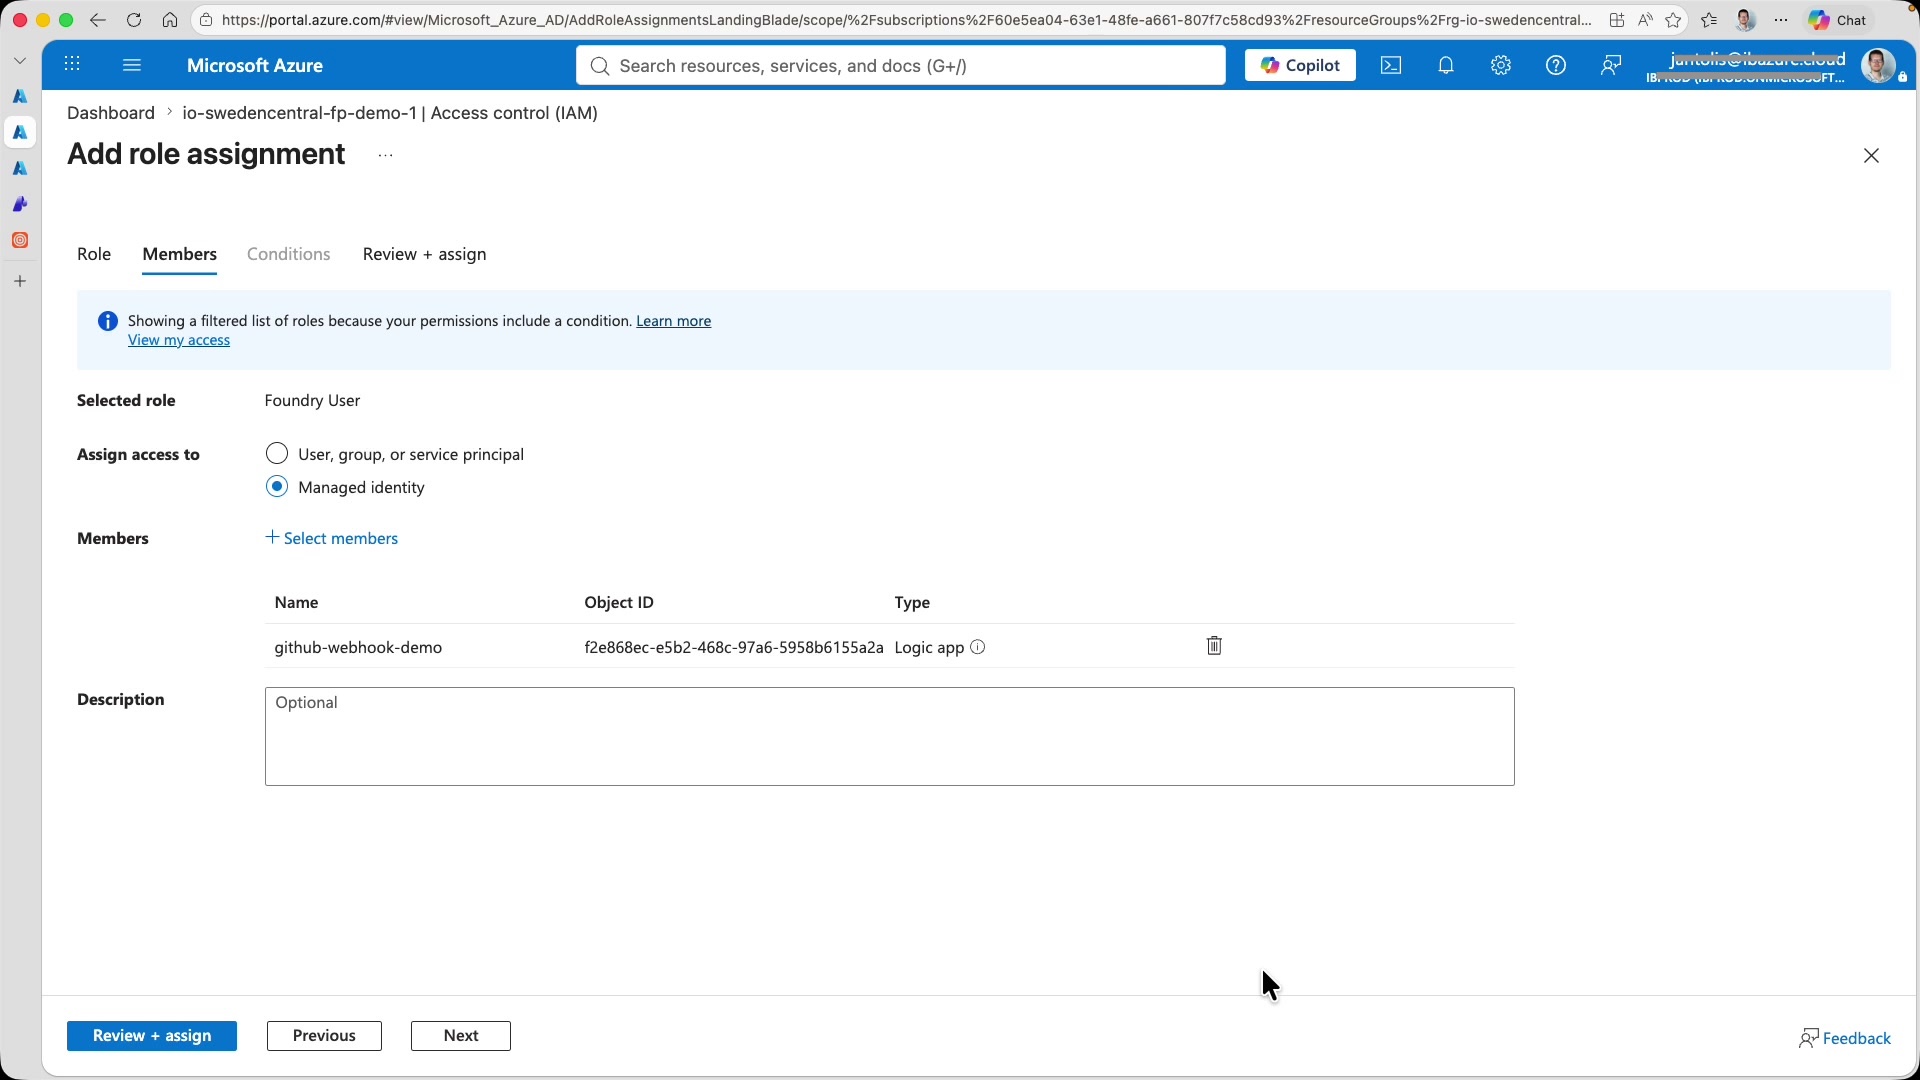Switch to the Conditions tab
1920x1080 pixels.
click(x=289, y=254)
